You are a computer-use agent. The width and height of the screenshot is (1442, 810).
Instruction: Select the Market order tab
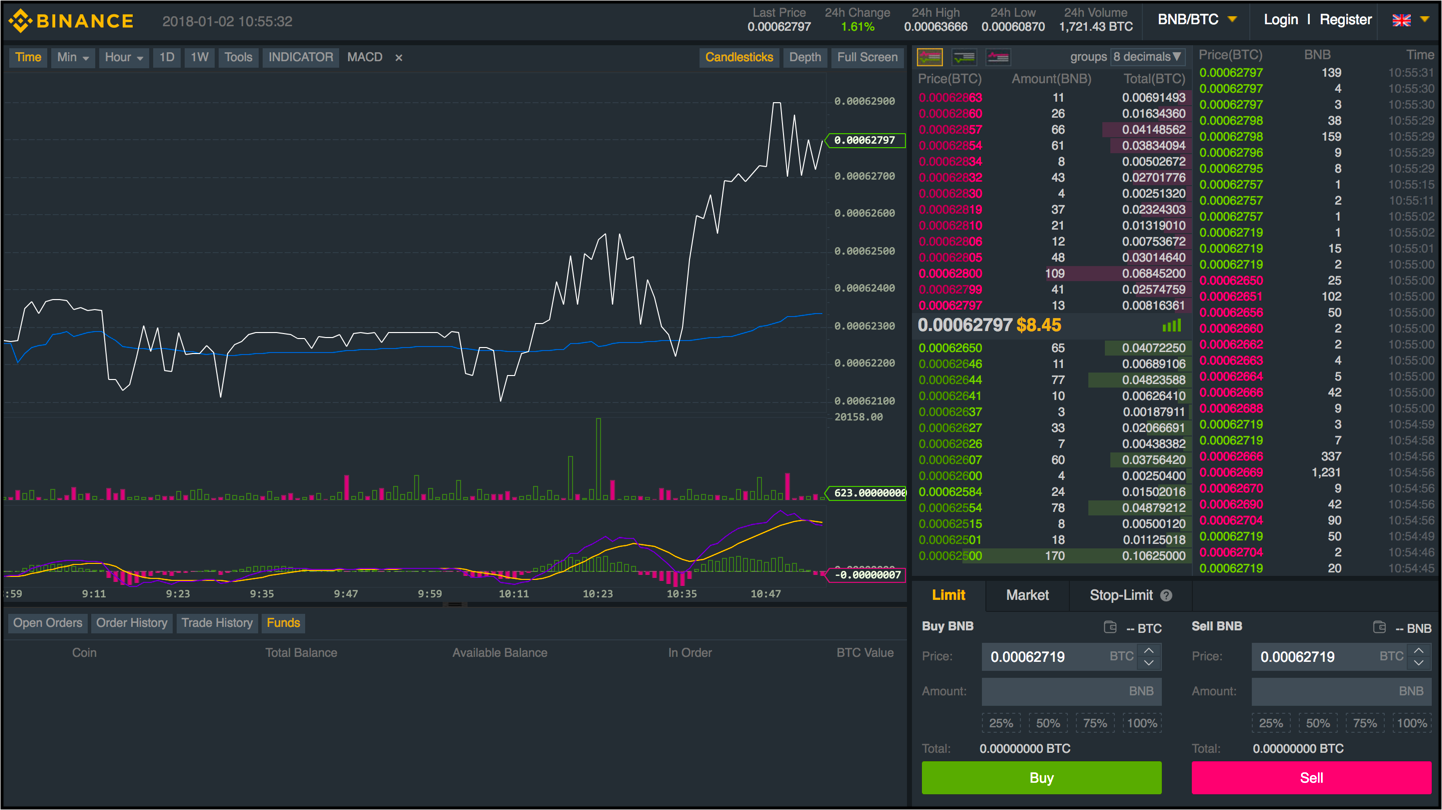(x=1027, y=595)
